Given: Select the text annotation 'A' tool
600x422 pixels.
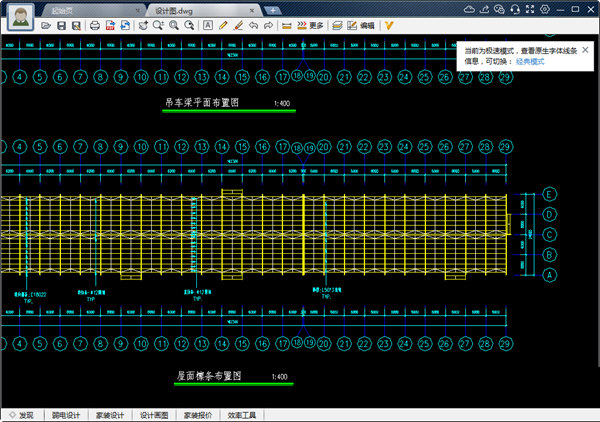Looking at the screenshot, I should coord(207,25).
